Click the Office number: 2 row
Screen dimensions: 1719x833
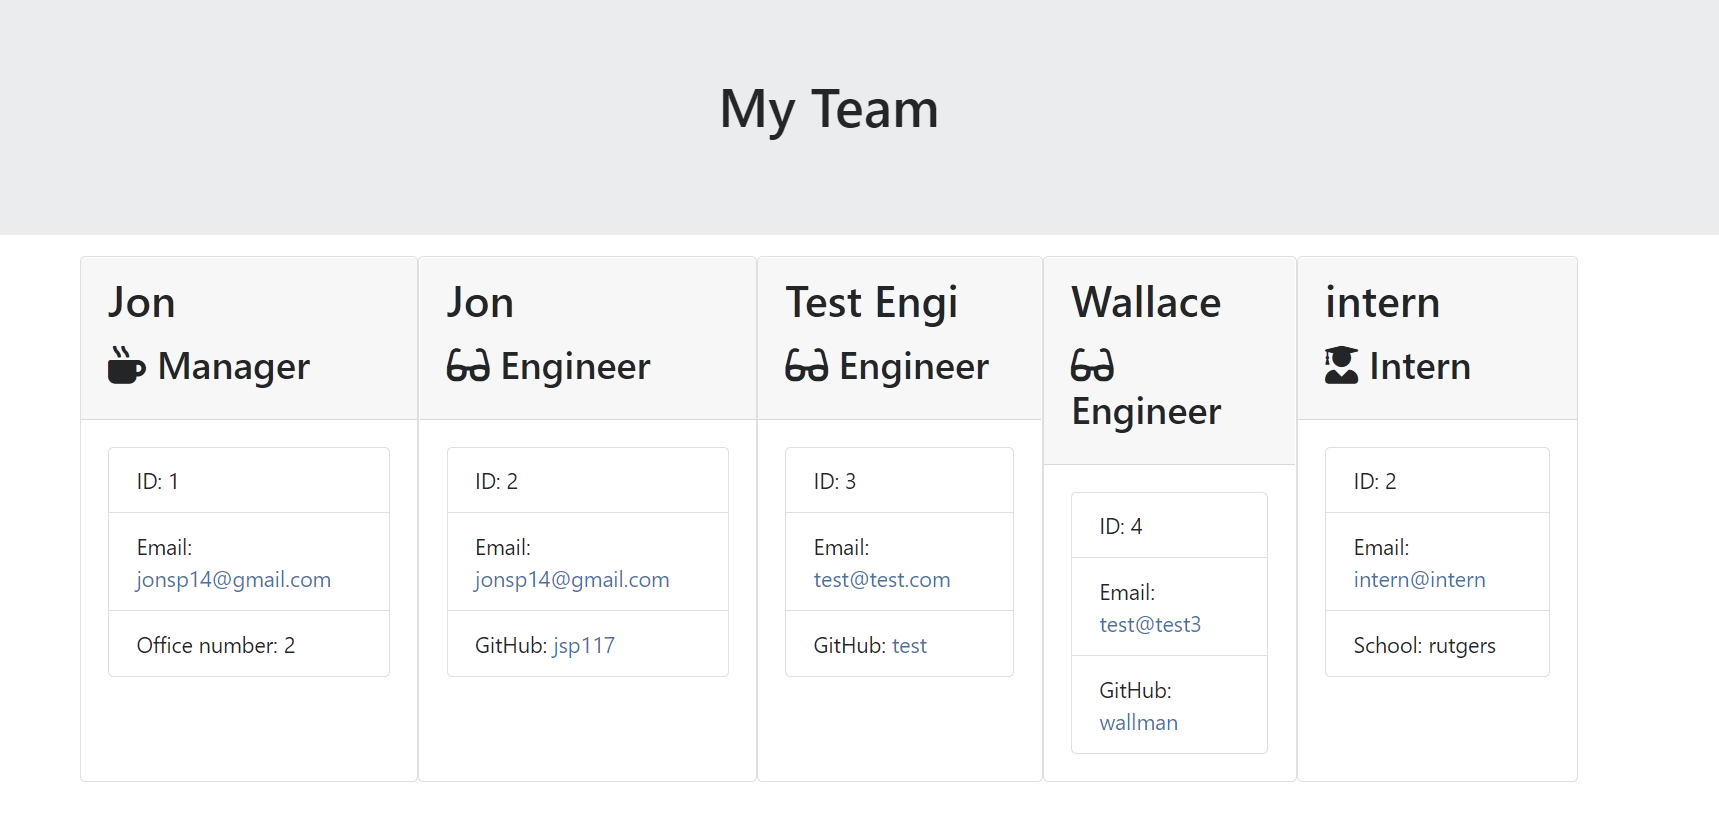coord(249,645)
